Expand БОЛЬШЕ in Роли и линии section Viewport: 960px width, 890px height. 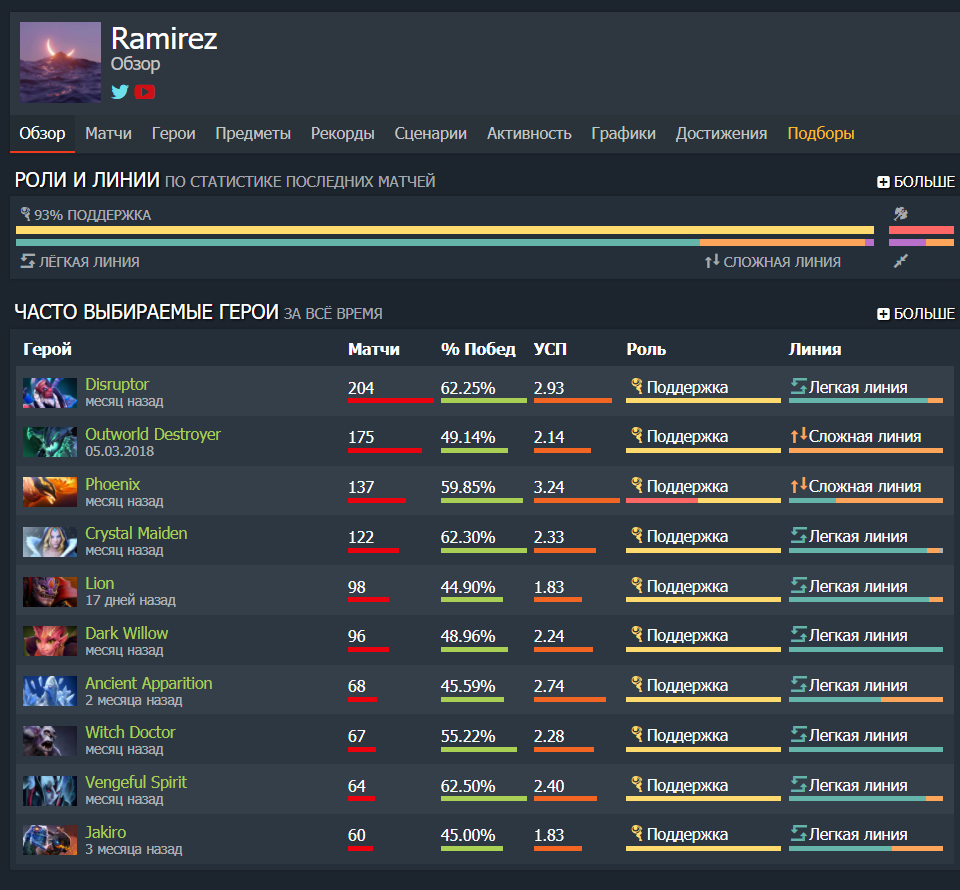tap(916, 182)
